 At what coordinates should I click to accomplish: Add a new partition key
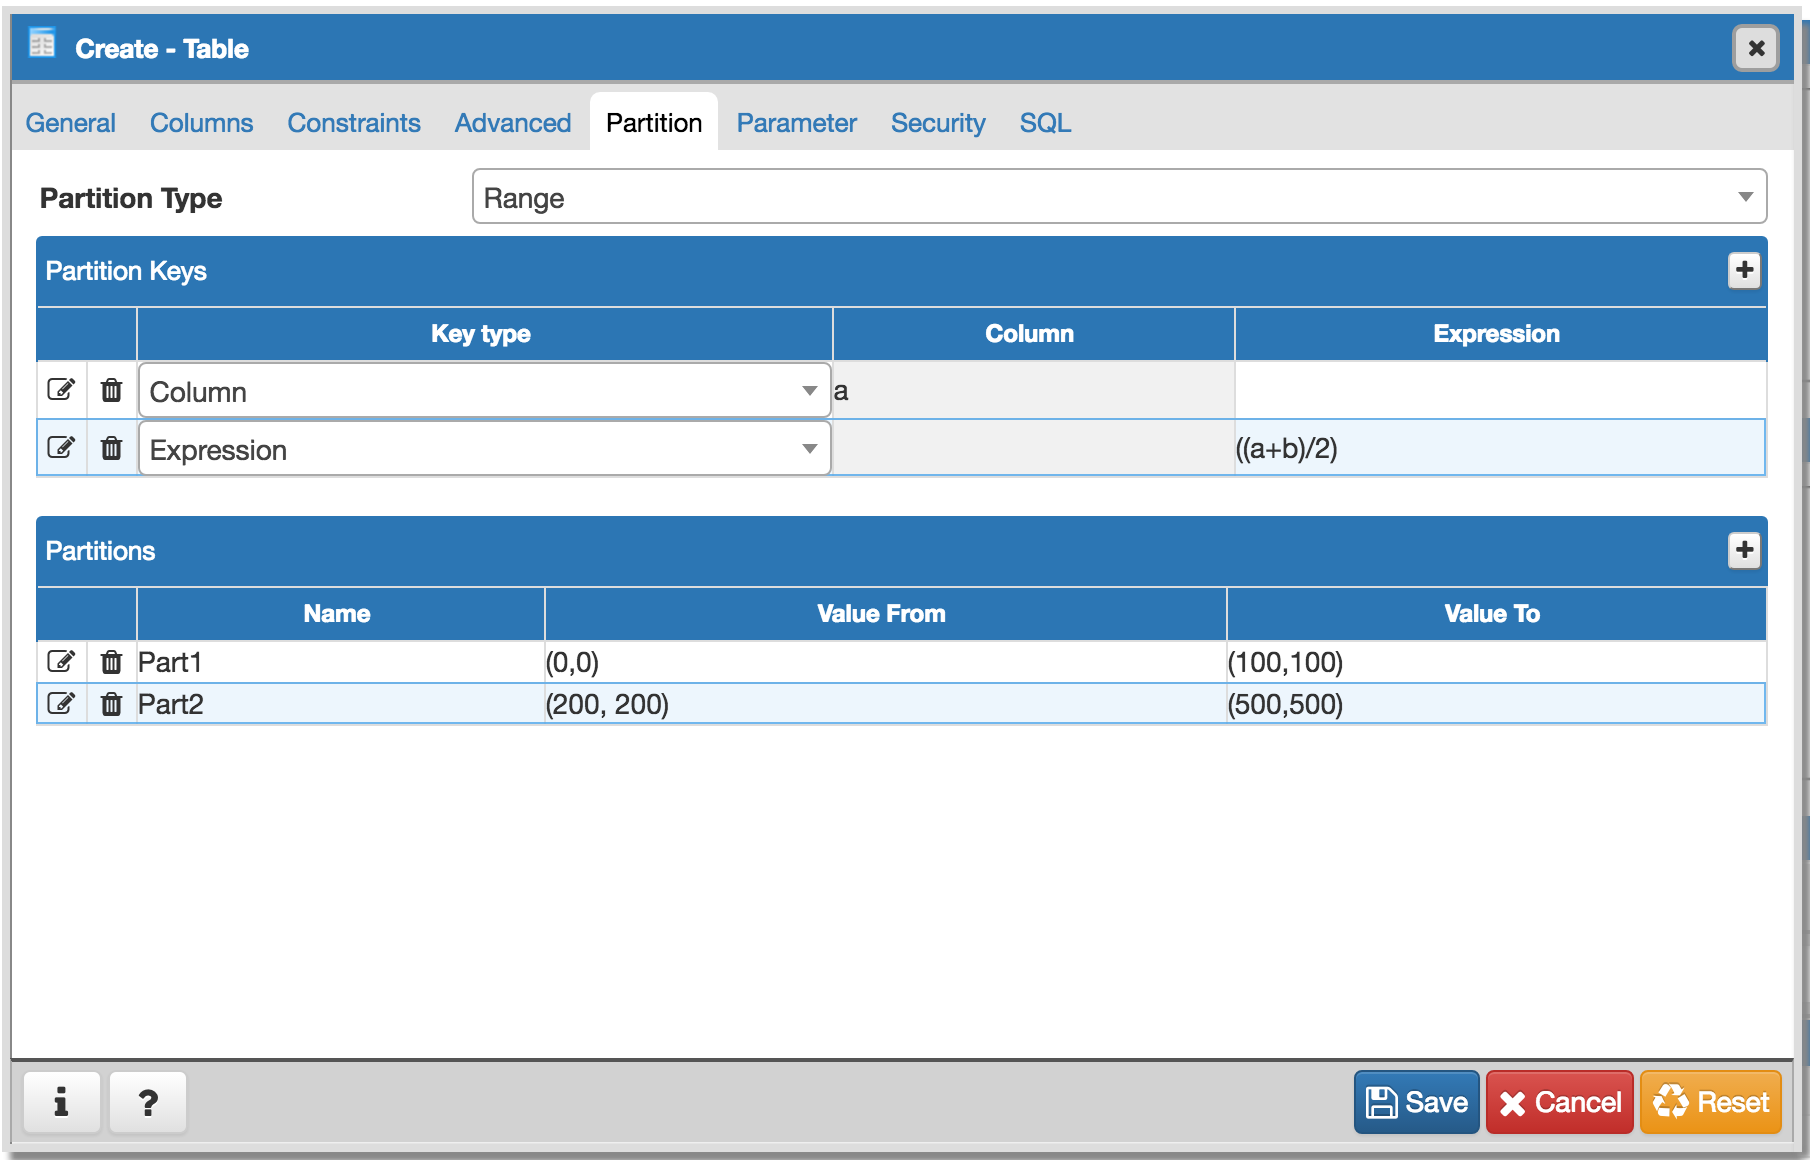[1744, 270]
